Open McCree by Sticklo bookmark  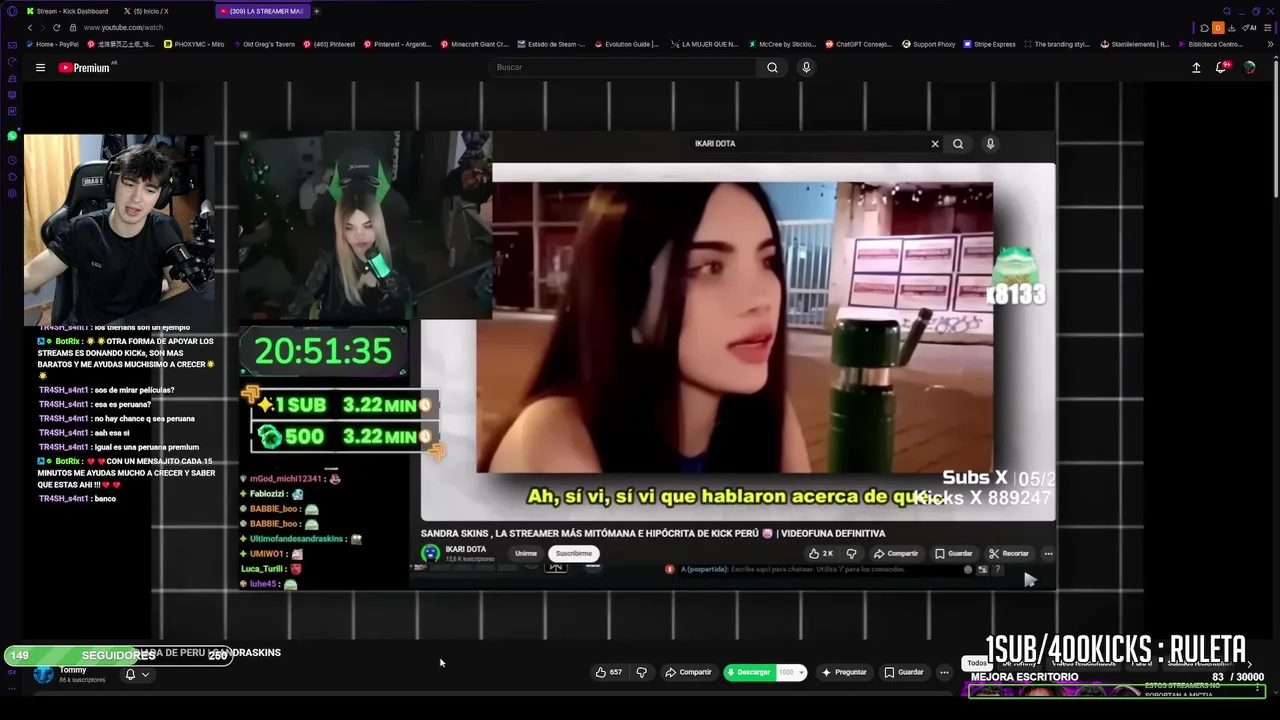pyautogui.click(x=782, y=44)
